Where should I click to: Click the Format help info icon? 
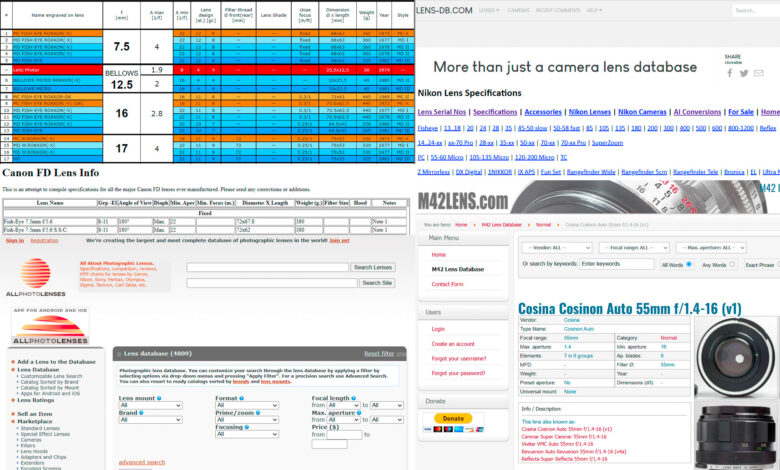pos(241,397)
